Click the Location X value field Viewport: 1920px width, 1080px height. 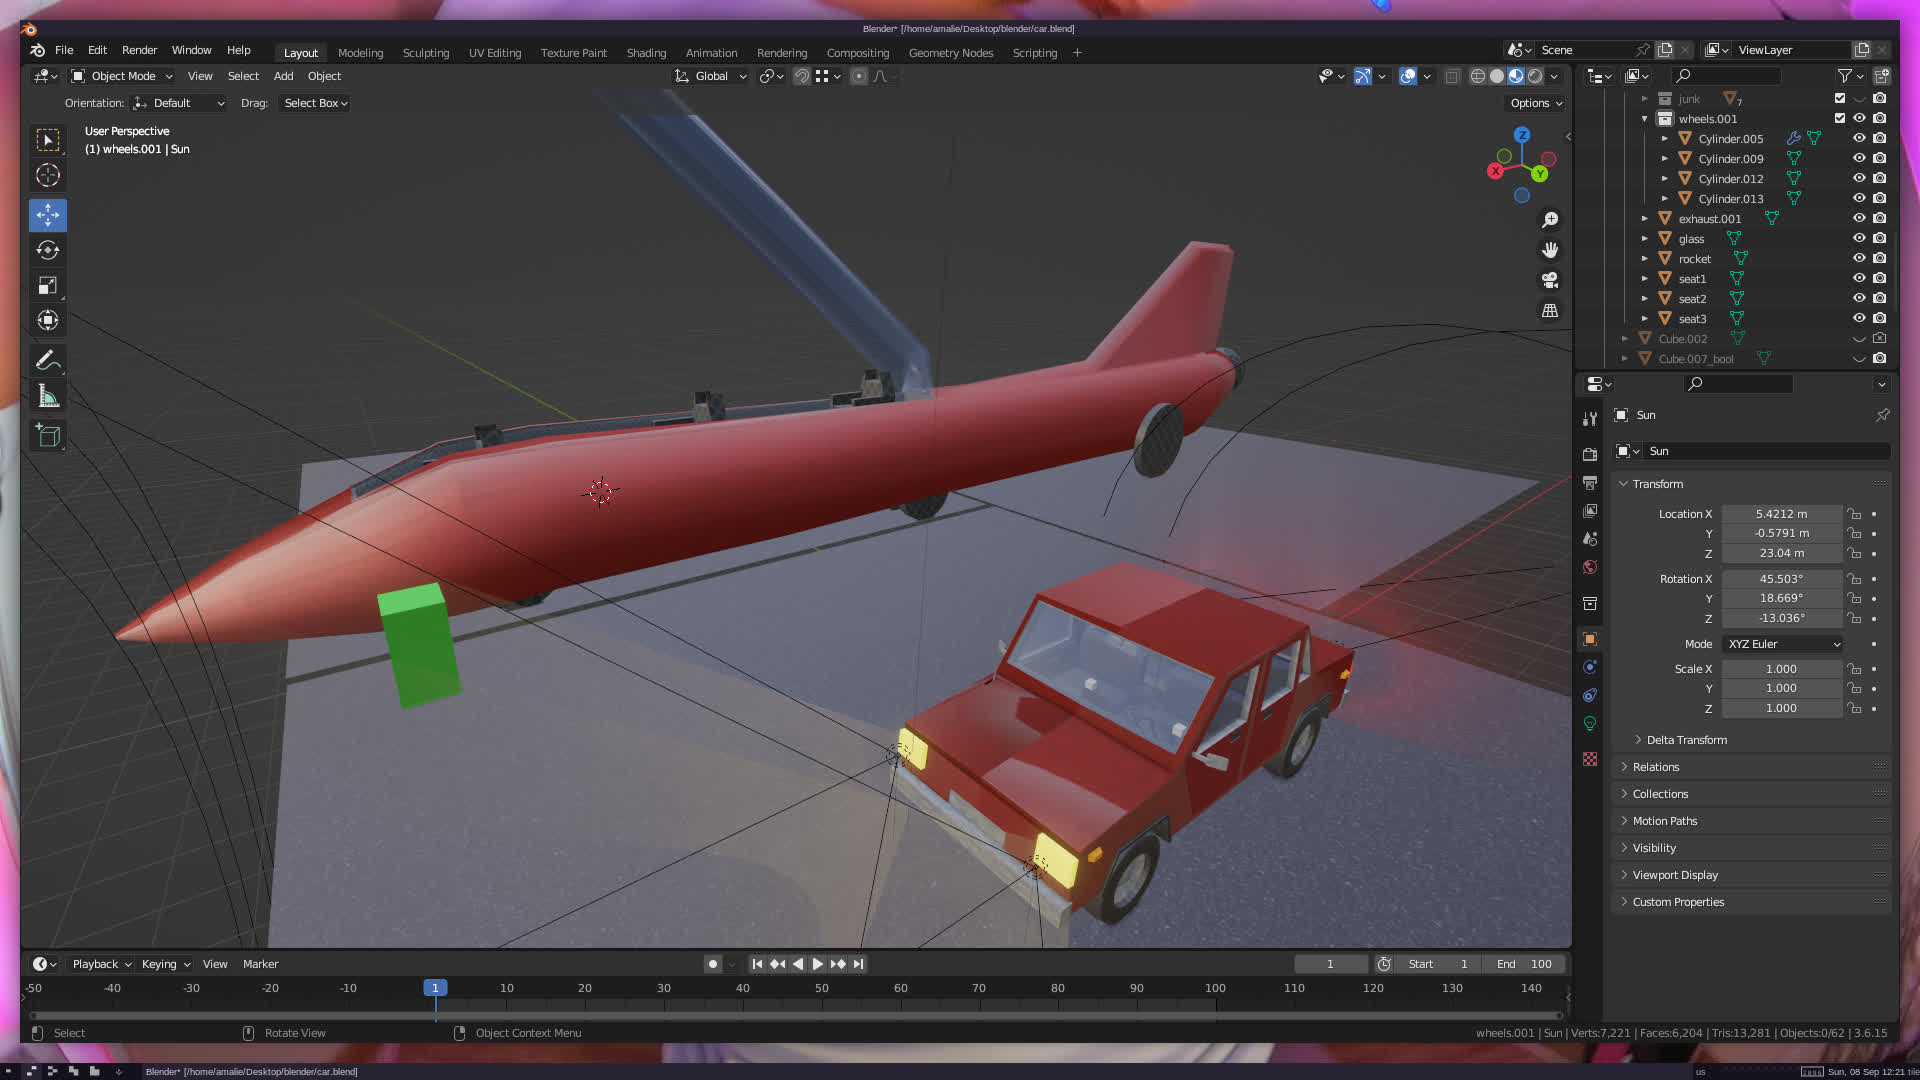[1781, 514]
